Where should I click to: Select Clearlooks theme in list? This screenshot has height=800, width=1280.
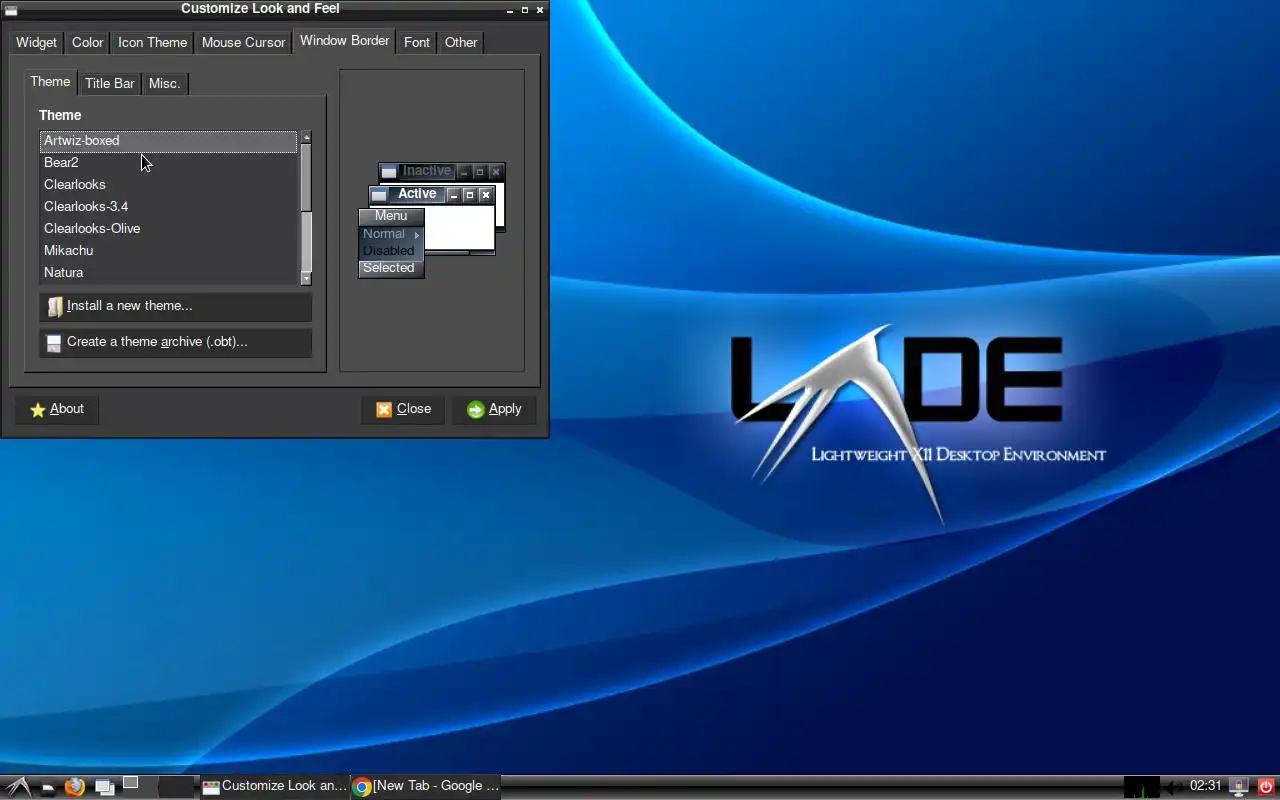pyautogui.click(x=168, y=185)
